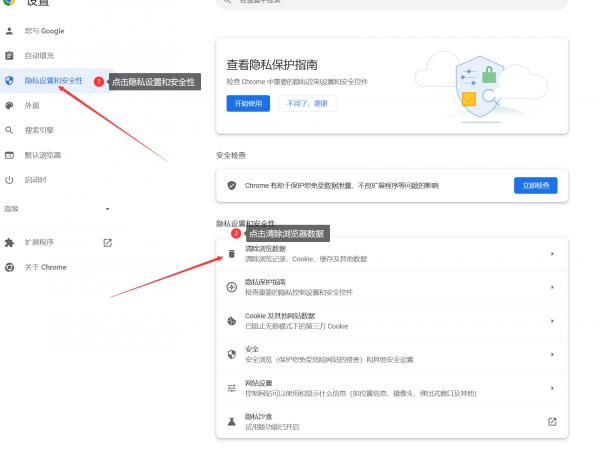
Task: Click the cookie icon in privacy list
Action: coord(232,320)
